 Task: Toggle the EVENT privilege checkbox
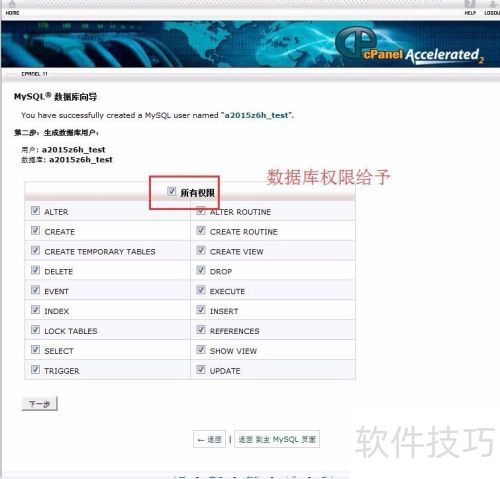point(35,290)
